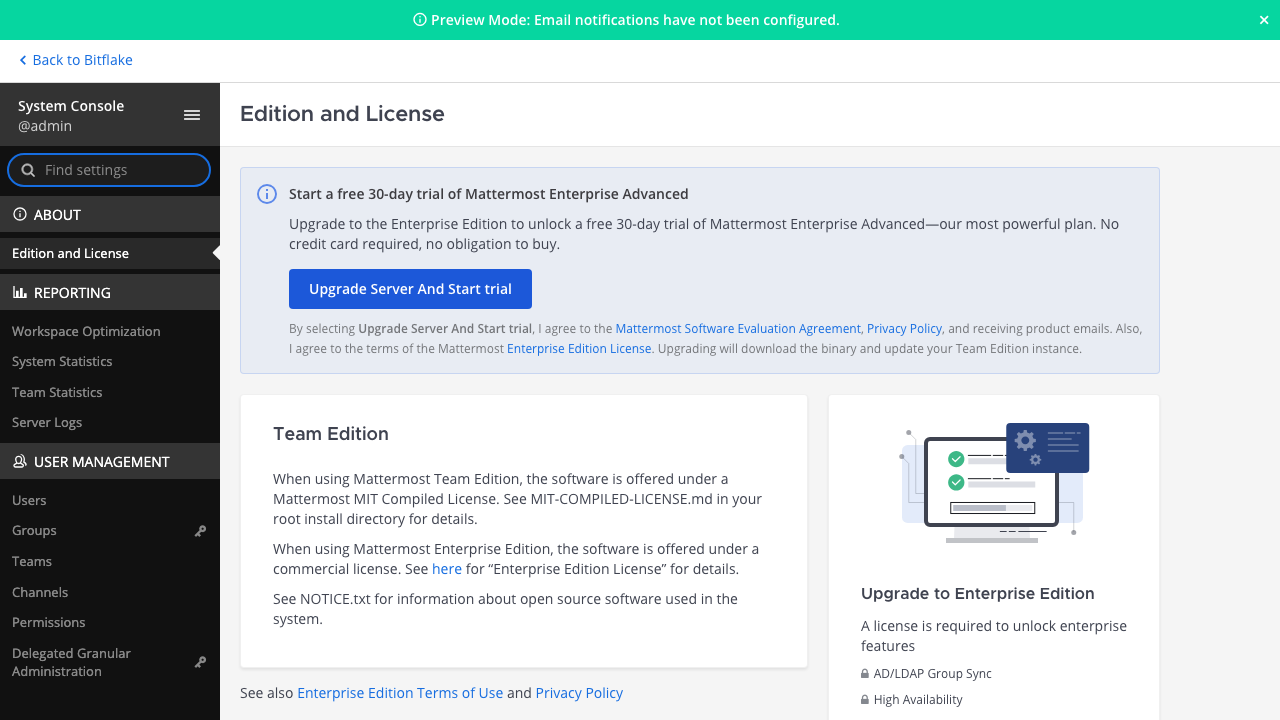1280x720 pixels.
Task: Select Permissions in the sidebar
Action: pos(49,622)
